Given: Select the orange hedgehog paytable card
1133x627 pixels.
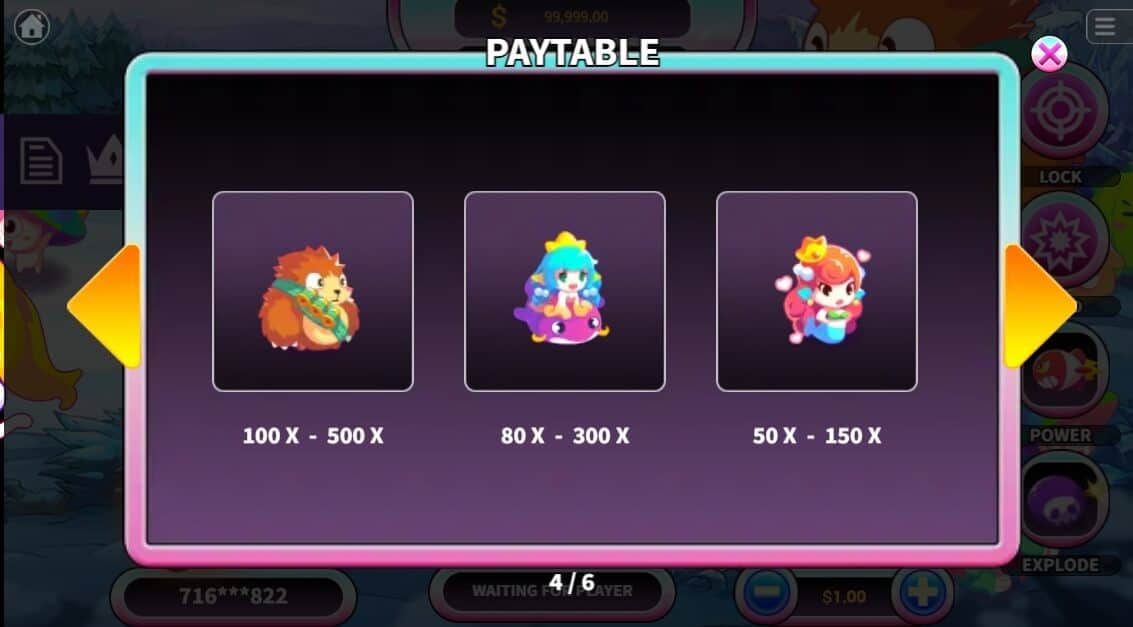Looking at the screenshot, I should point(313,291).
